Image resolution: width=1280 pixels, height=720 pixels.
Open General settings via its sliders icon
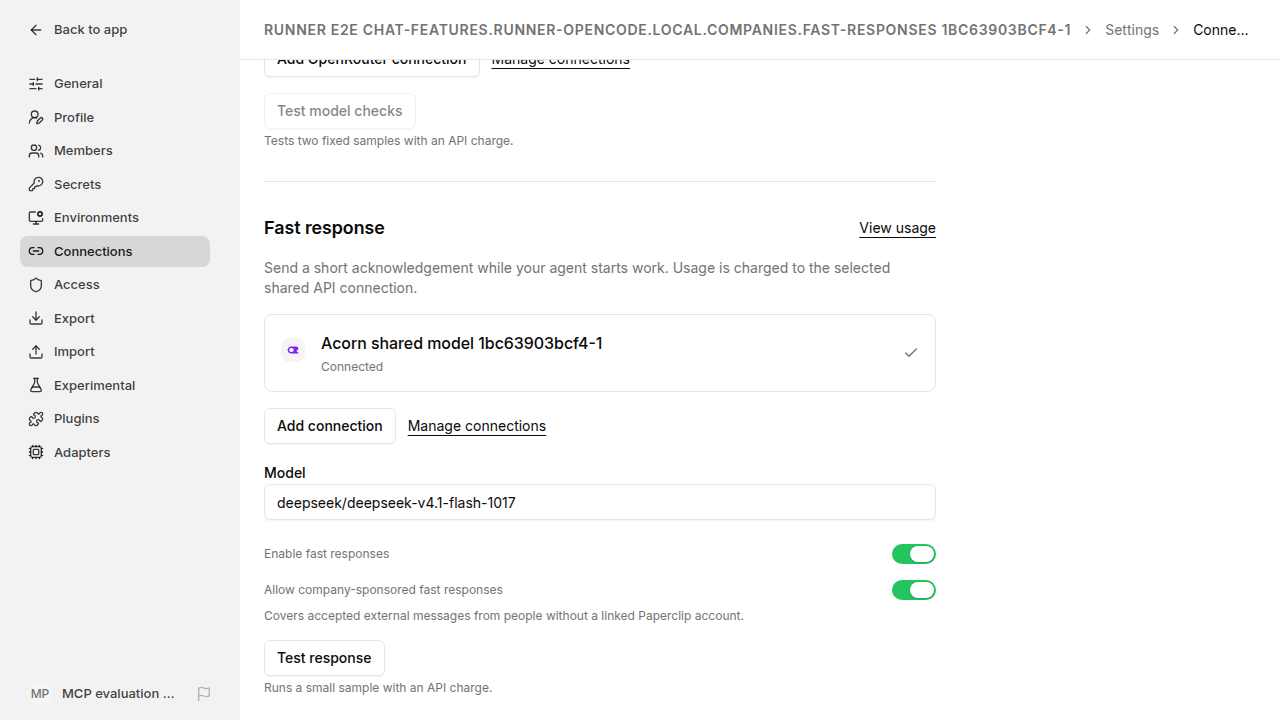click(x=36, y=84)
